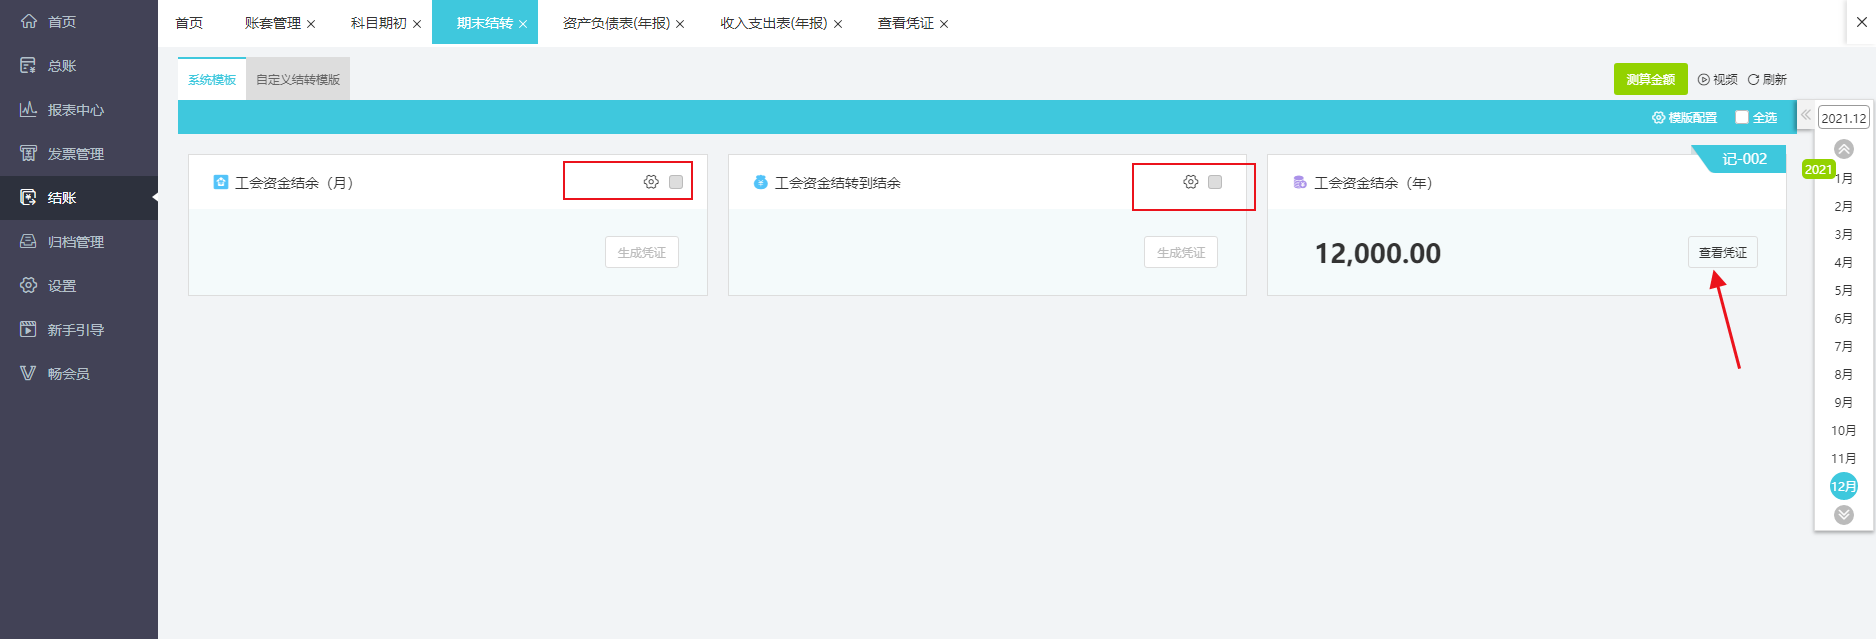This screenshot has width=1876, height=639.
Task: Tick the checkbox on 工会资金结余（月） card
Action: pos(676,182)
